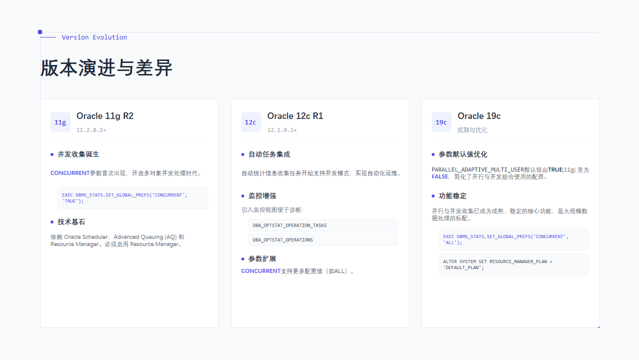Click the PARALLEL_ADAPTIVE_MULTI_USER parameter text
Viewport: 639px width, 360px height.
[x=478, y=170]
